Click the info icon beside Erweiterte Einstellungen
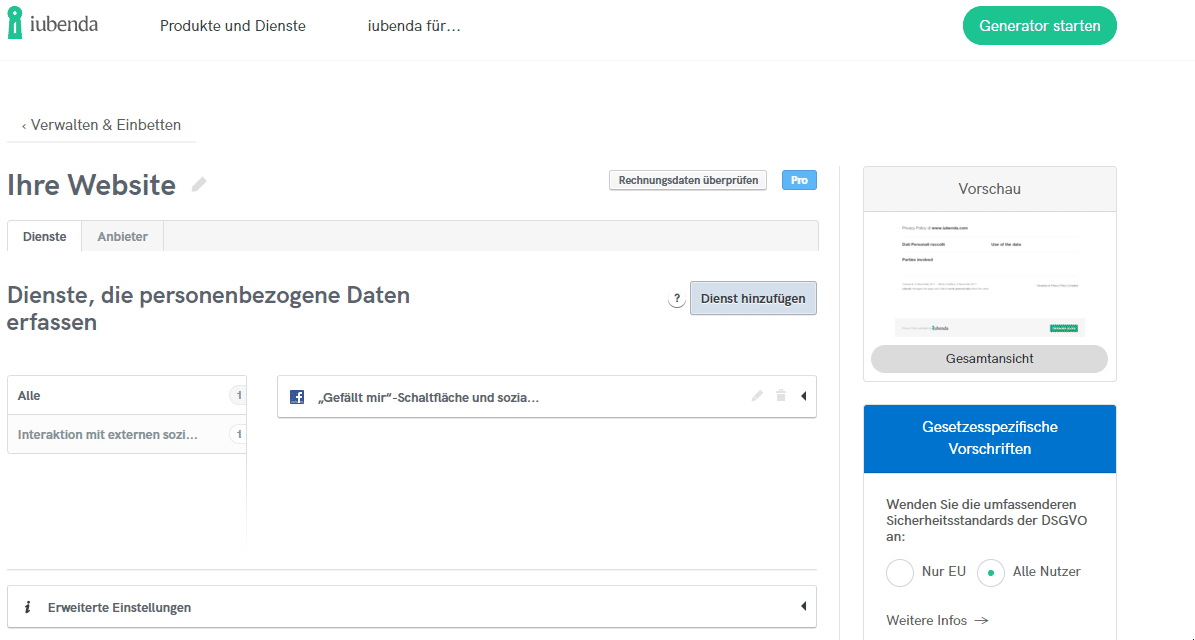Image resolution: width=1195 pixels, height=640 pixels. pos(28,607)
